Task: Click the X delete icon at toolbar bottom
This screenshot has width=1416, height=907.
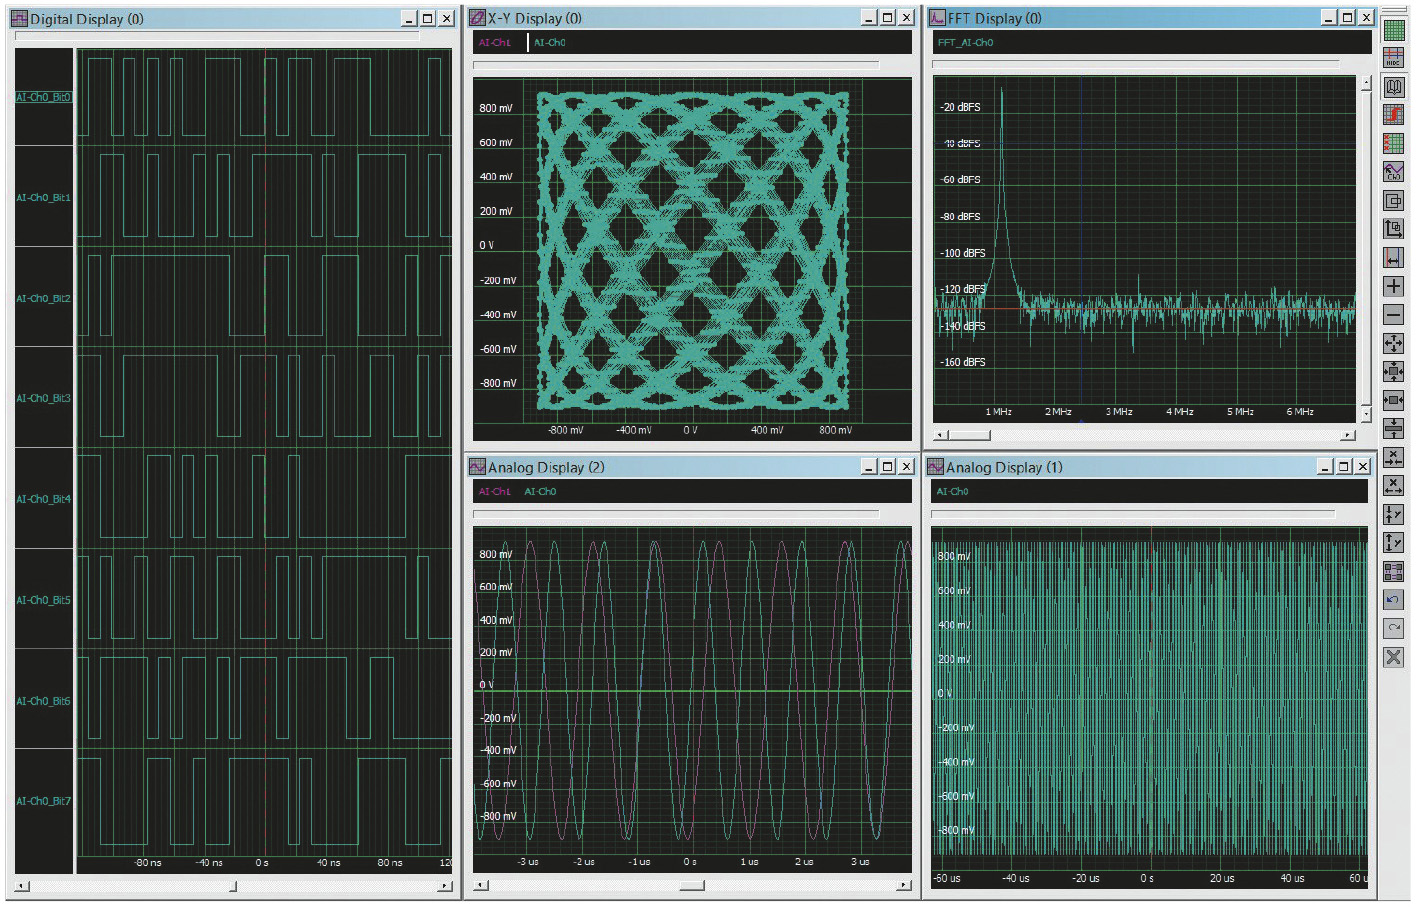Action: click(1393, 657)
